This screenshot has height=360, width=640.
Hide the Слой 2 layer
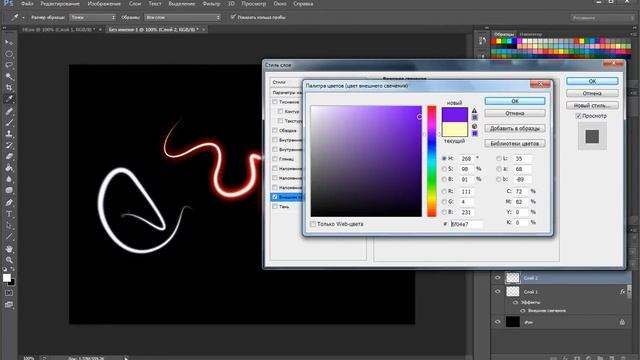tap(498, 278)
